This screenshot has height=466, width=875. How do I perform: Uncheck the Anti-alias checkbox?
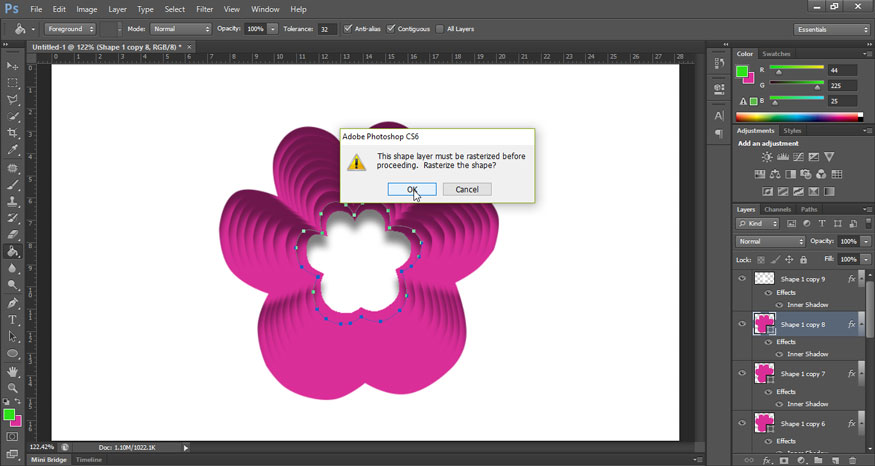[x=348, y=29]
